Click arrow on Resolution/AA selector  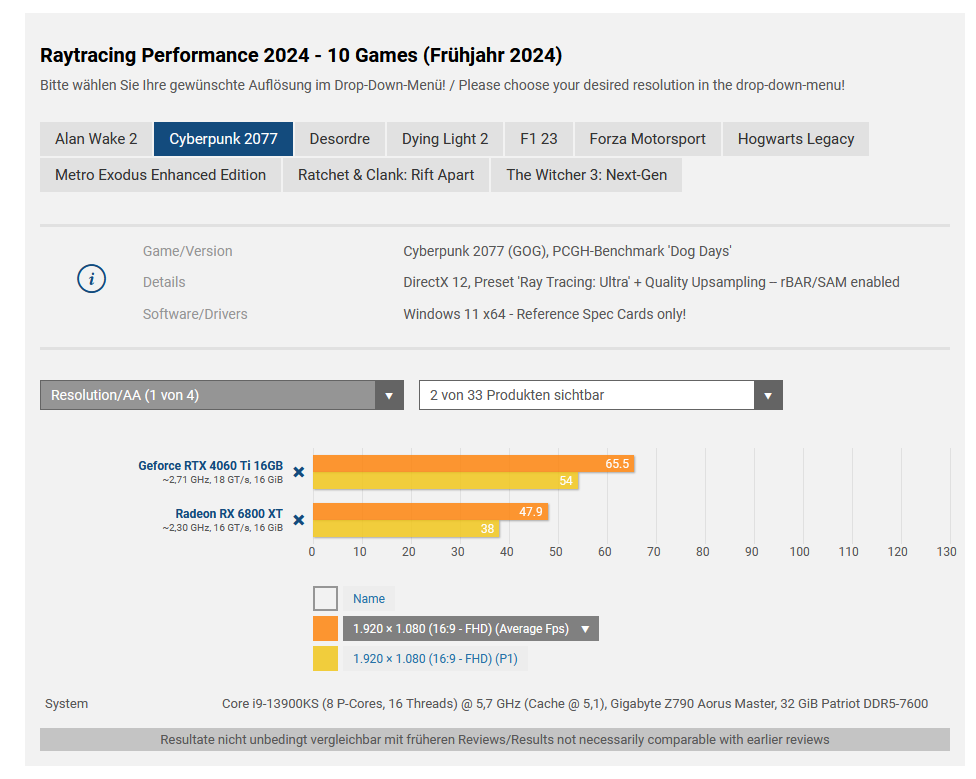tap(389, 395)
